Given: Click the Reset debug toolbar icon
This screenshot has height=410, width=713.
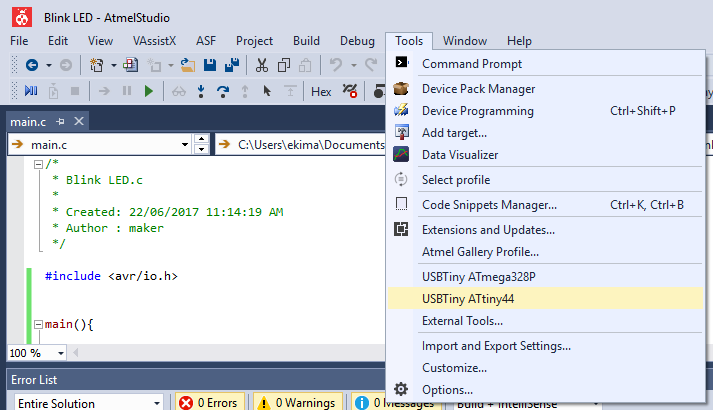Looking at the screenshot, I should (x=290, y=91).
